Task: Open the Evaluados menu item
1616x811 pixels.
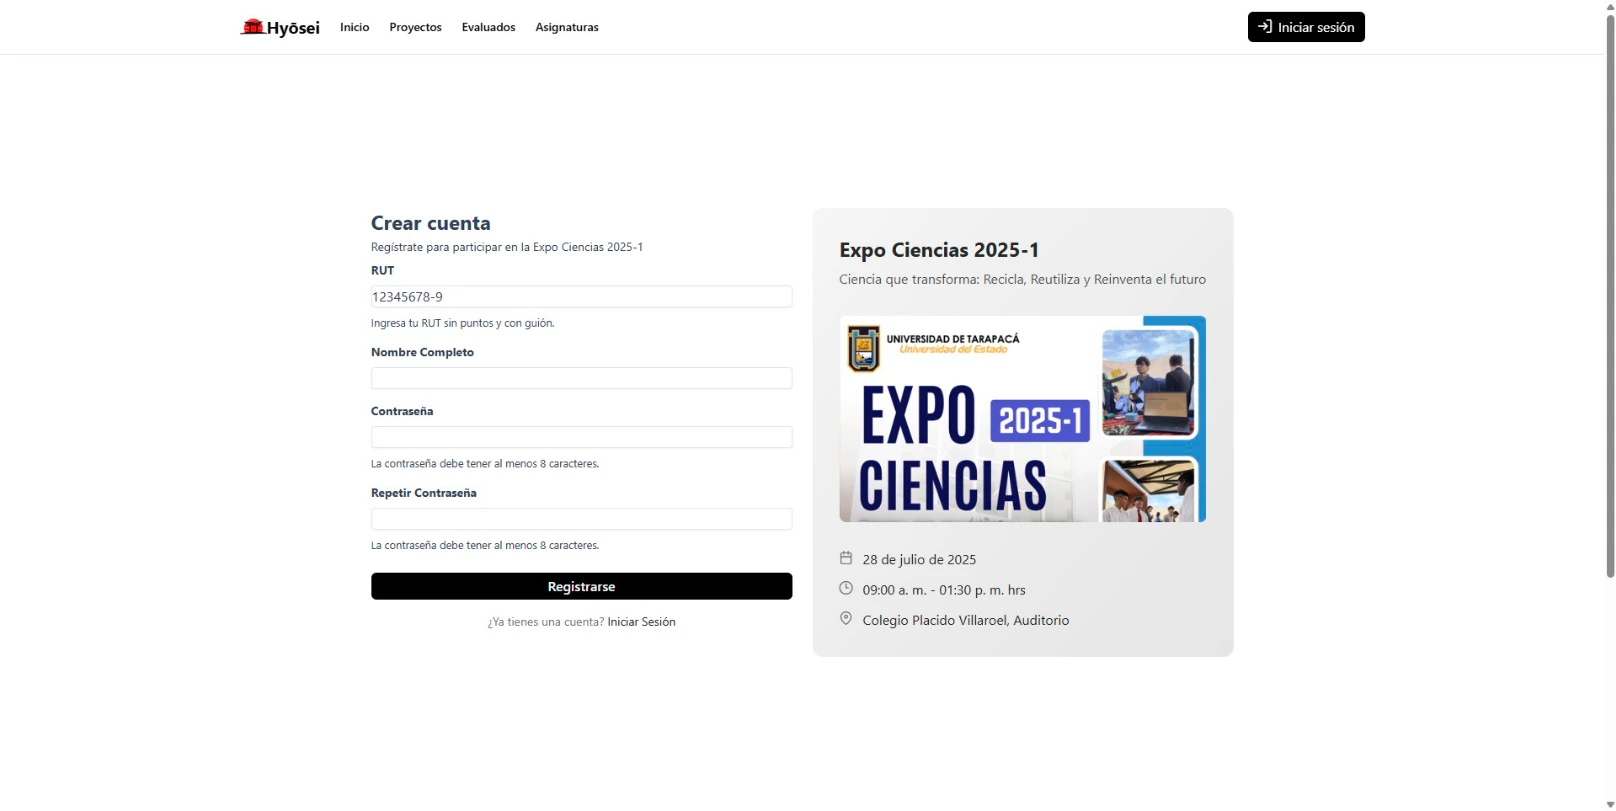Action: click(488, 27)
